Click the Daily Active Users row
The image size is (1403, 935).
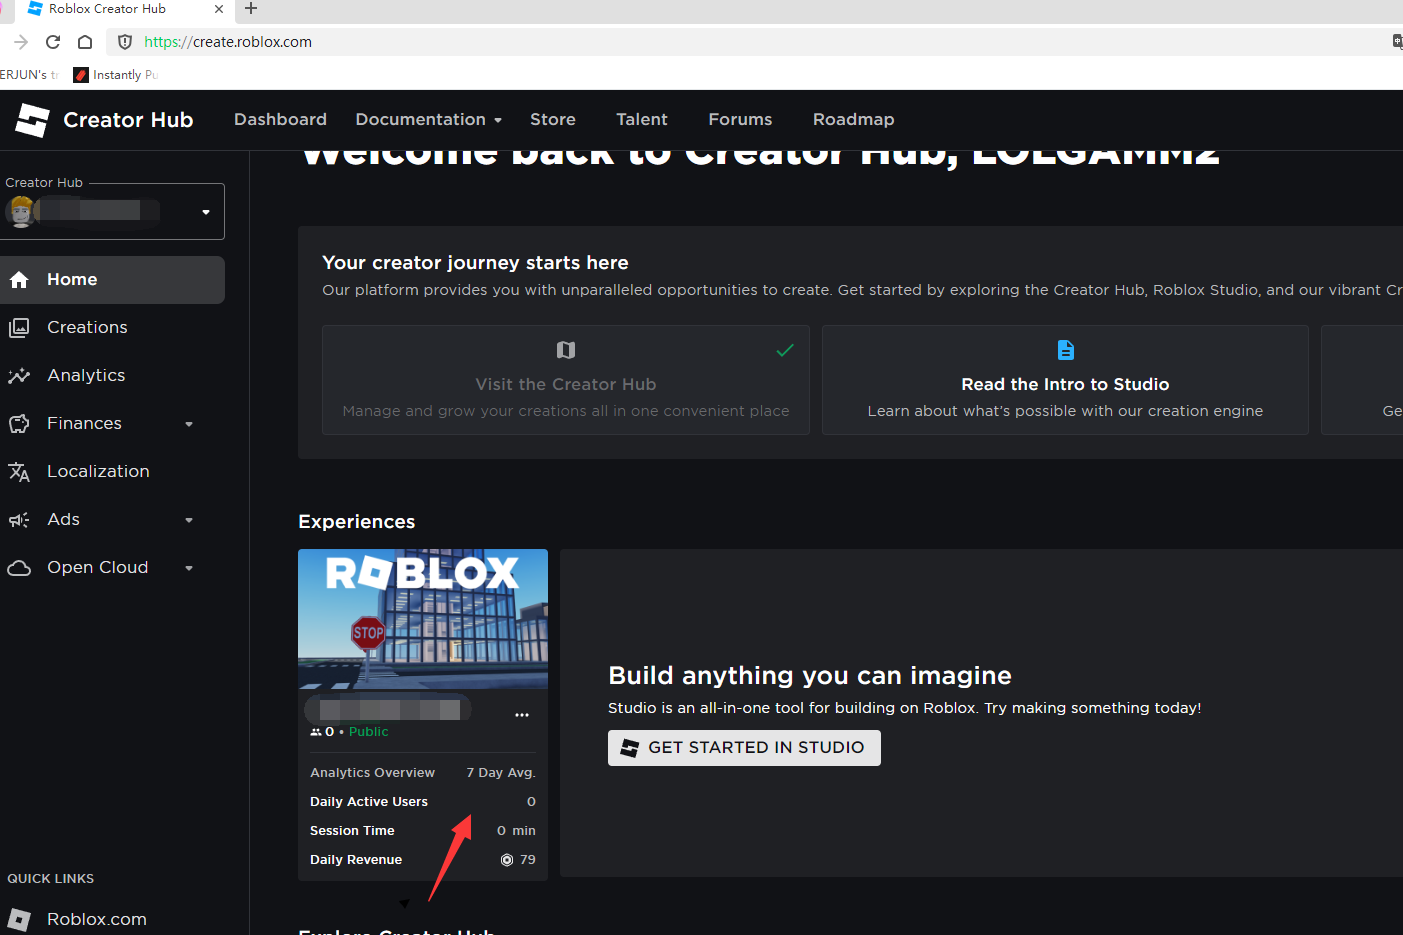[x=423, y=802]
